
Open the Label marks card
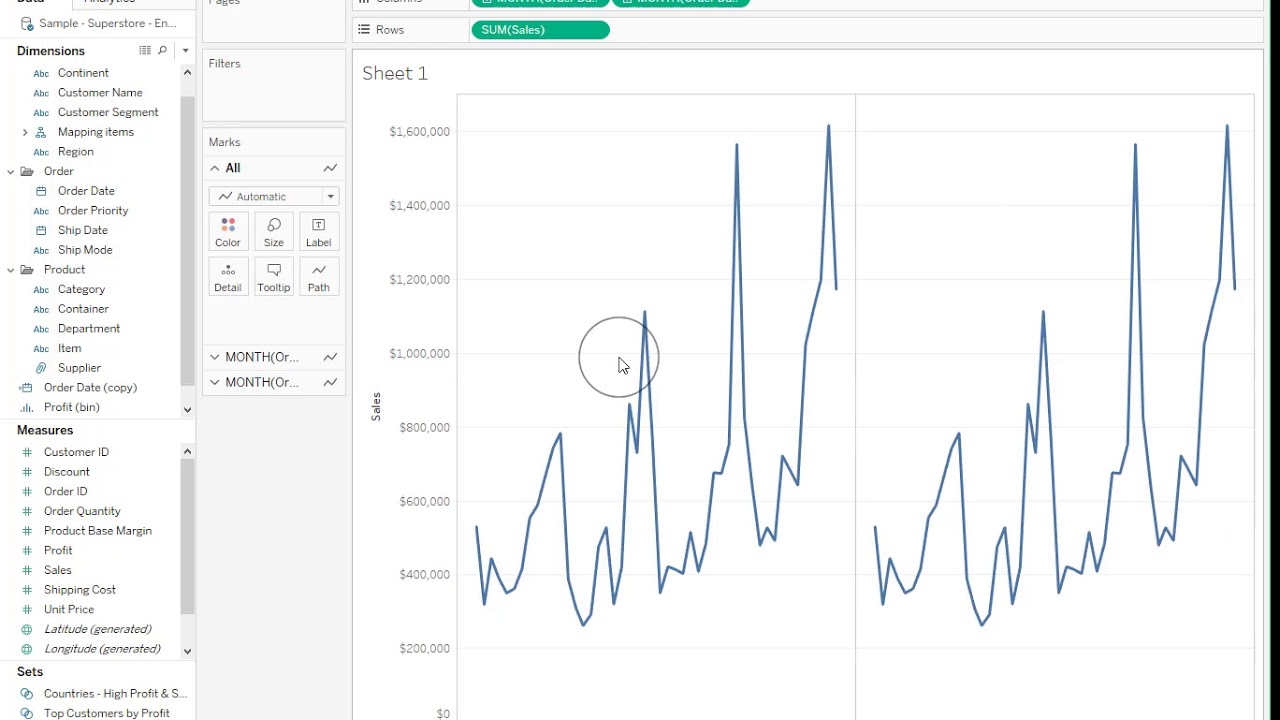click(319, 232)
